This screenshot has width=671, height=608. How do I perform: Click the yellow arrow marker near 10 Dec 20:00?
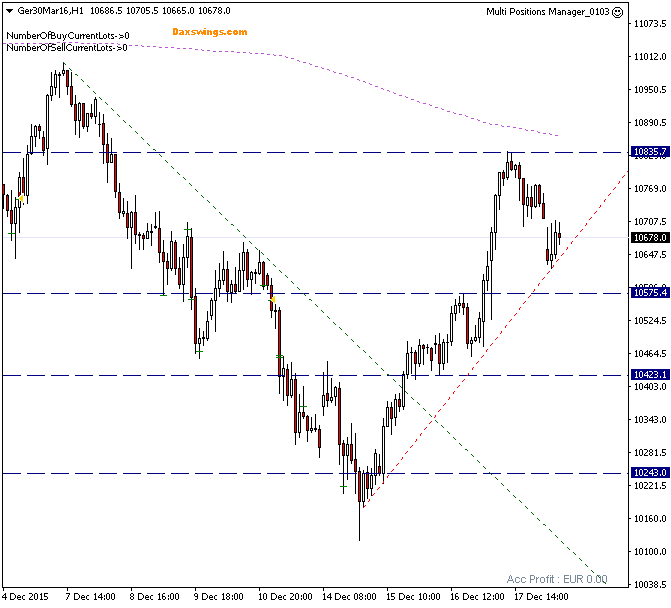[272, 300]
